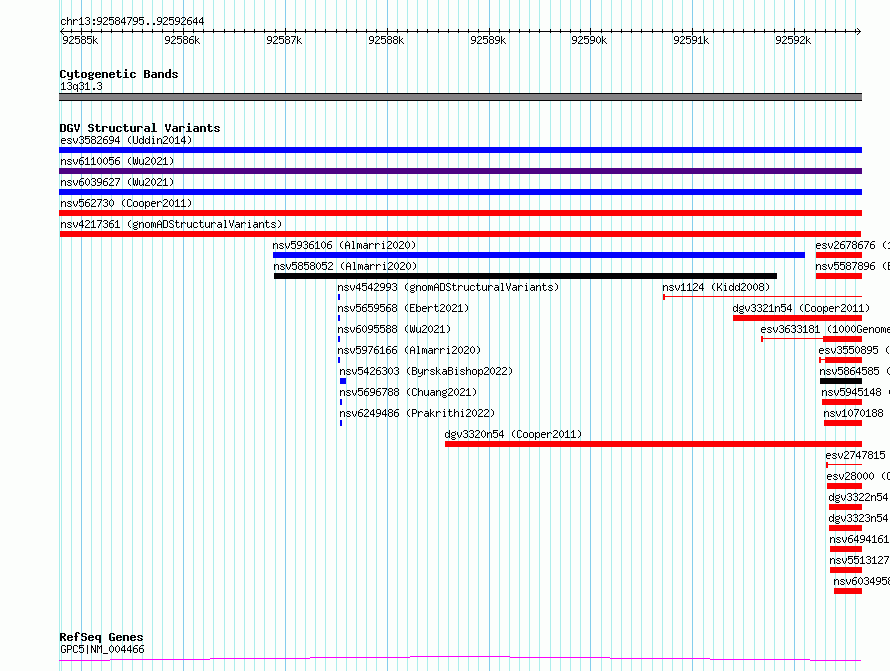Image resolution: width=890 pixels, height=671 pixels.
Task: Click the dgv3323n54 variant label
Action: tap(858, 518)
